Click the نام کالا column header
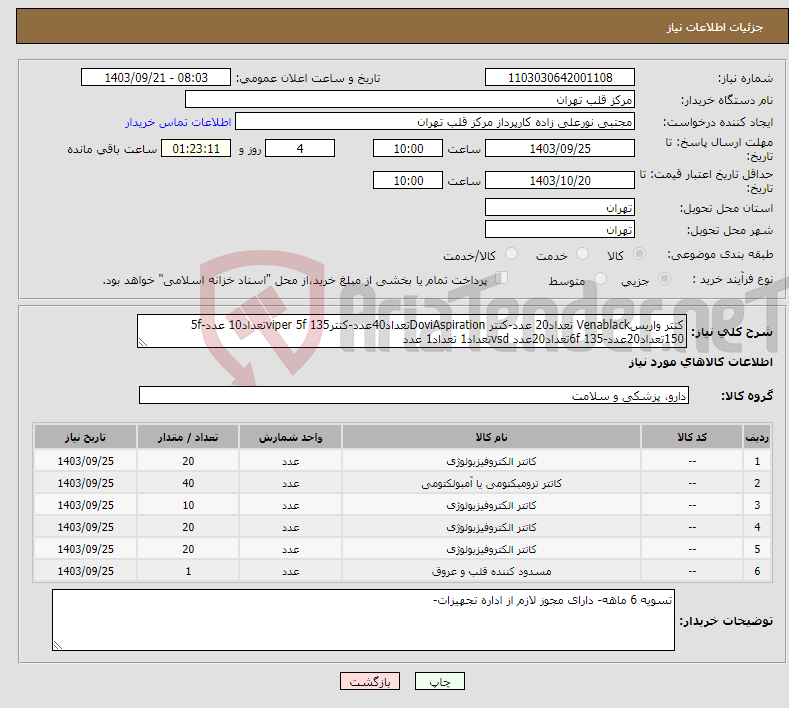The image size is (789, 708). [x=491, y=437]
